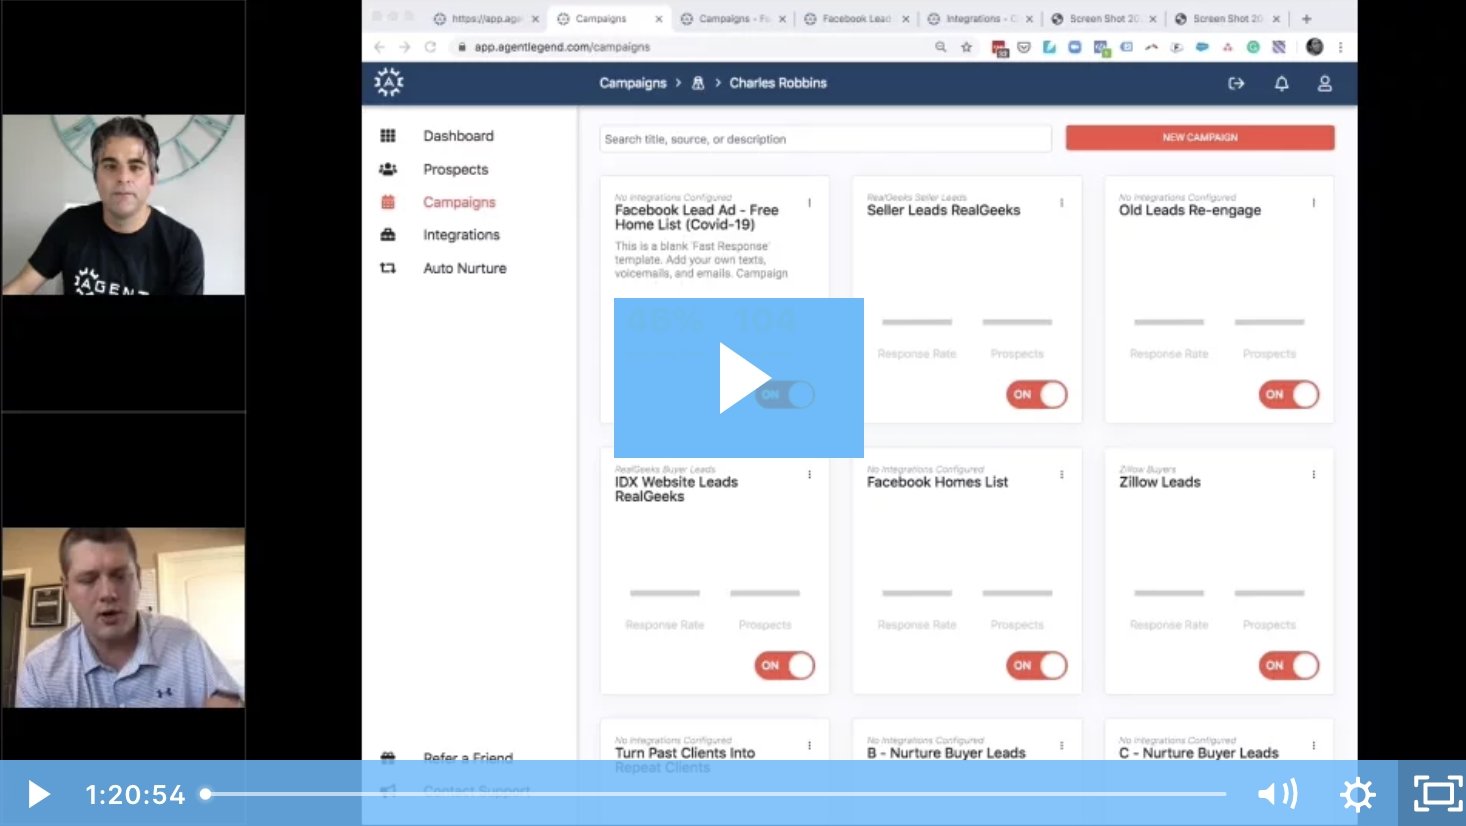This screenshot has height=826, width=1466.
Task: Open Dashboard icon in sidebar
Action: (x=388, y=136)
